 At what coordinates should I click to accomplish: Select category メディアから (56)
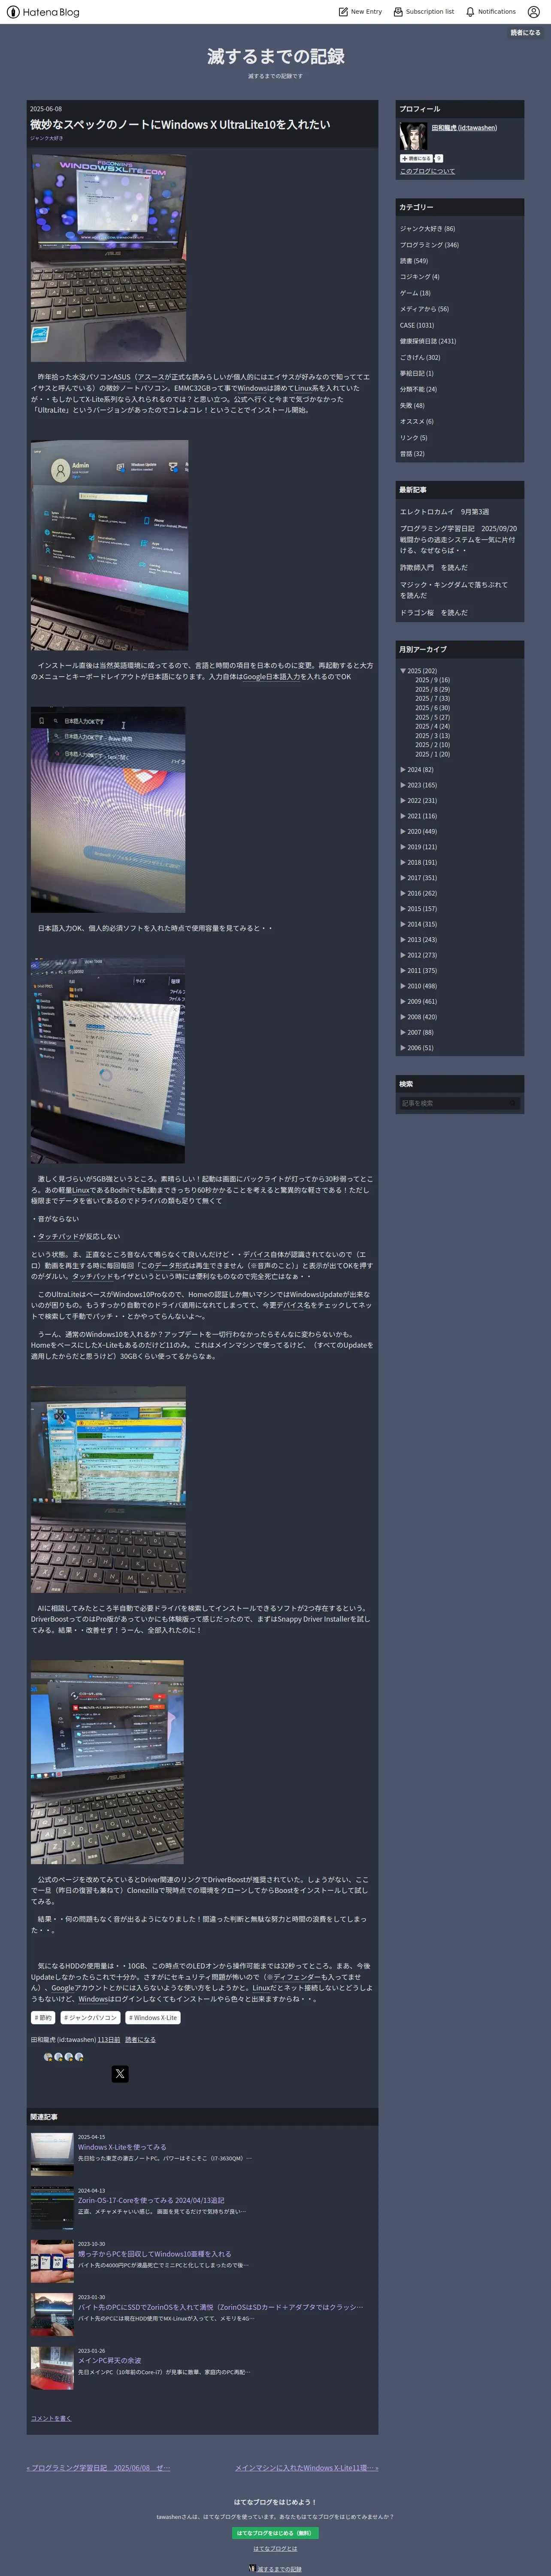coord(424,309)
